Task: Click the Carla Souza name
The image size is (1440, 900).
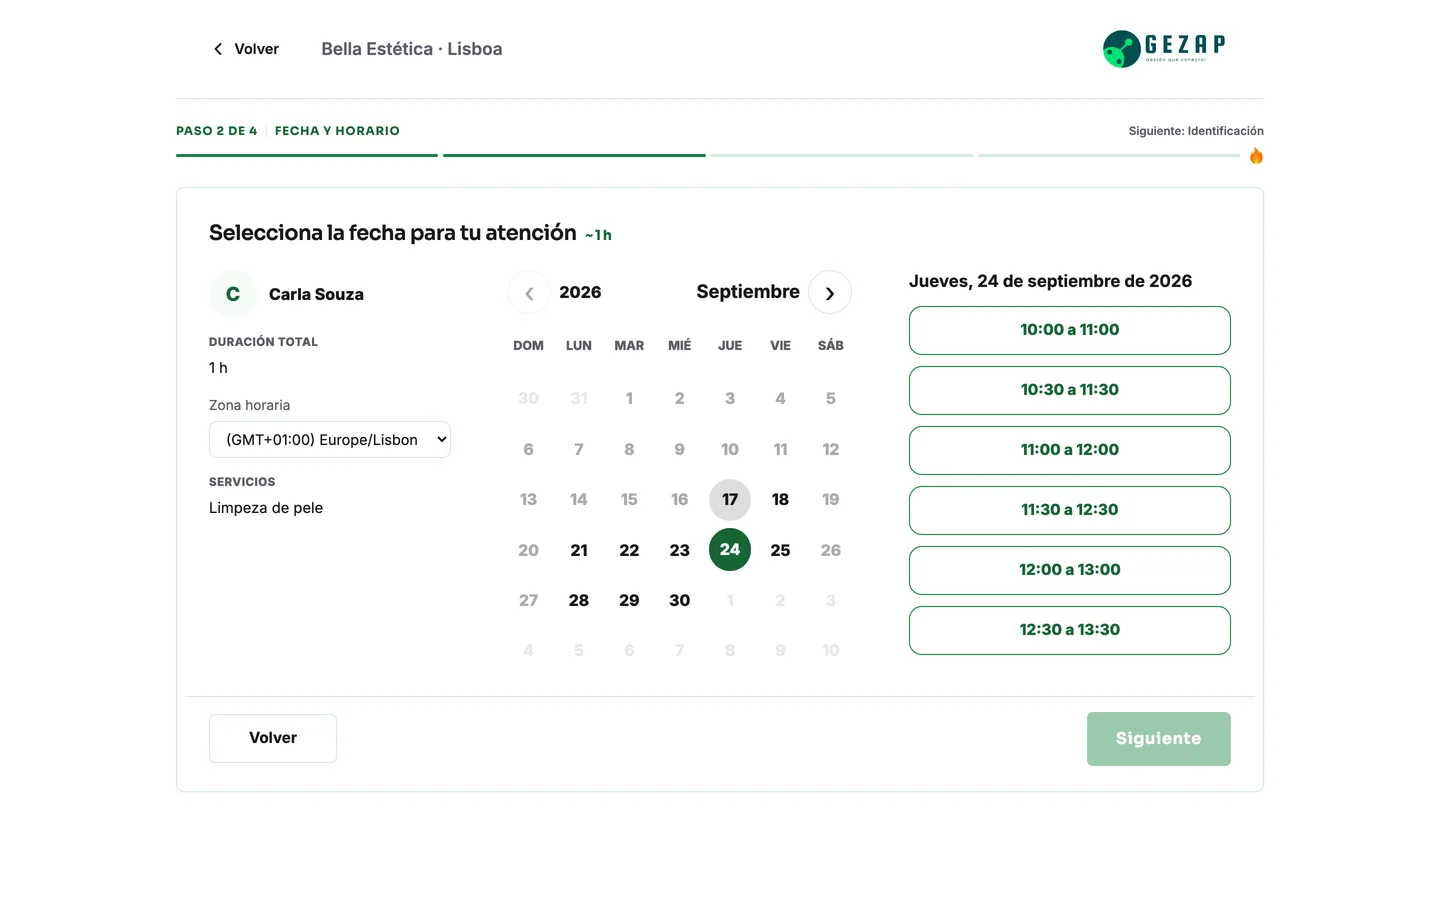Action: click(x=316, y=294)
